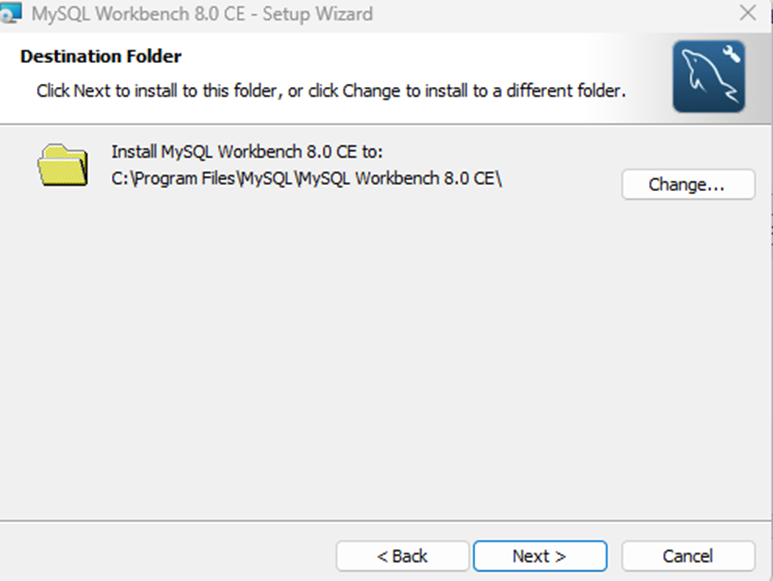The width and height of the screenshot is (773, 581).
Task: Cancel the installation
Action: (688, 556)
